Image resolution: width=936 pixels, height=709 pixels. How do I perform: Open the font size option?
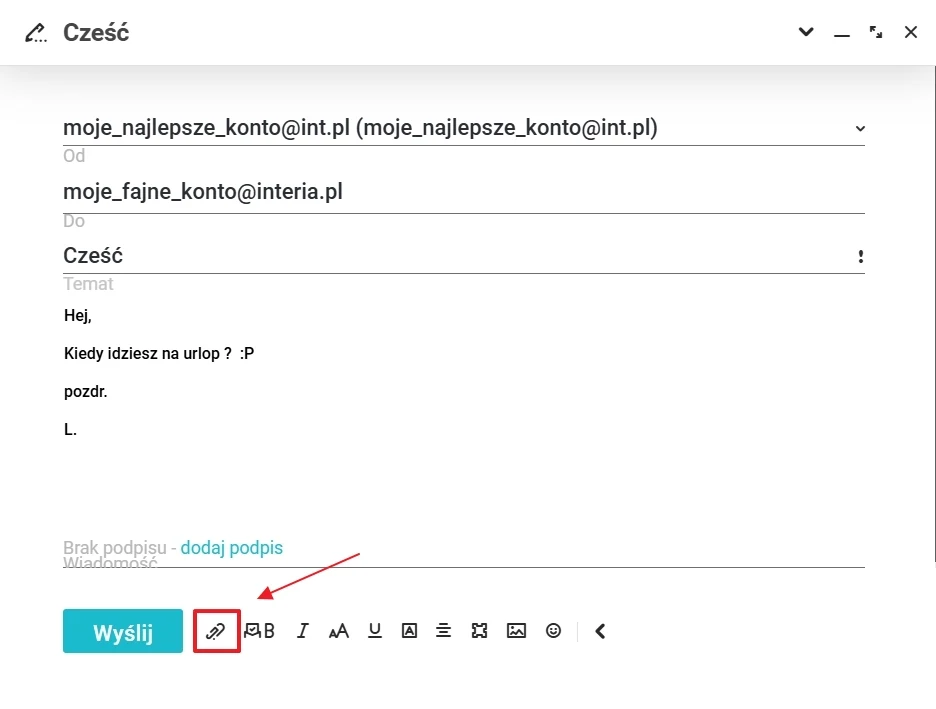tap(338, 631)
